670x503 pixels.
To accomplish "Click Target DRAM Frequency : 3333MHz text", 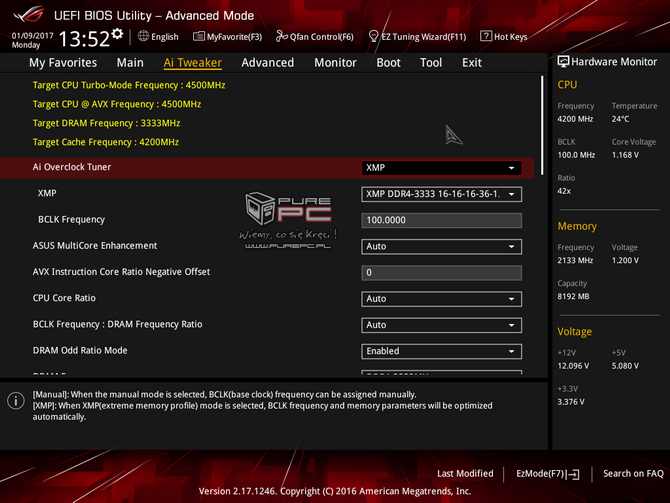I will pos(106,123).
